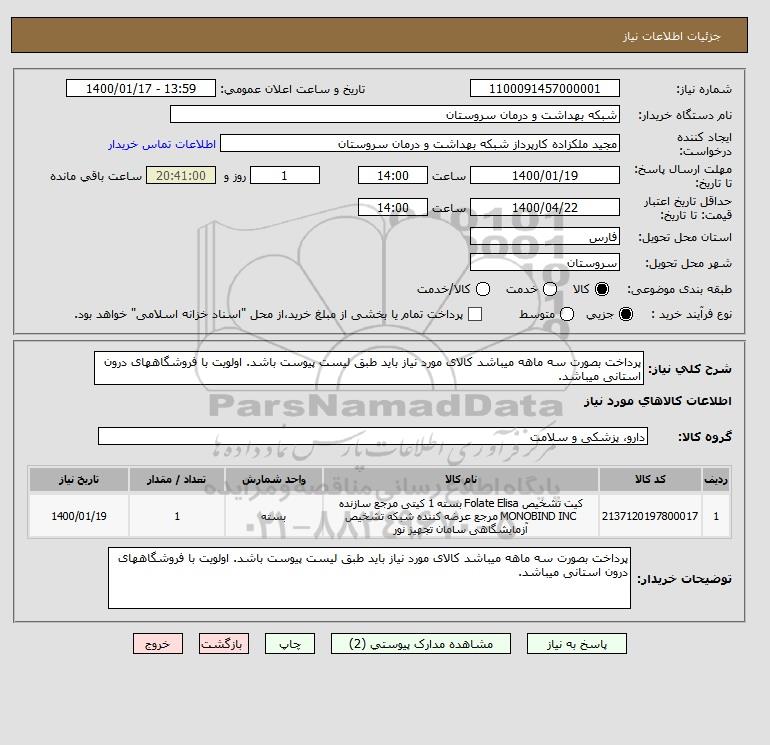Click the مشاهده مدارک پیوستی (2) button
This screenshot has height=745, width=770.
(421, 644)
